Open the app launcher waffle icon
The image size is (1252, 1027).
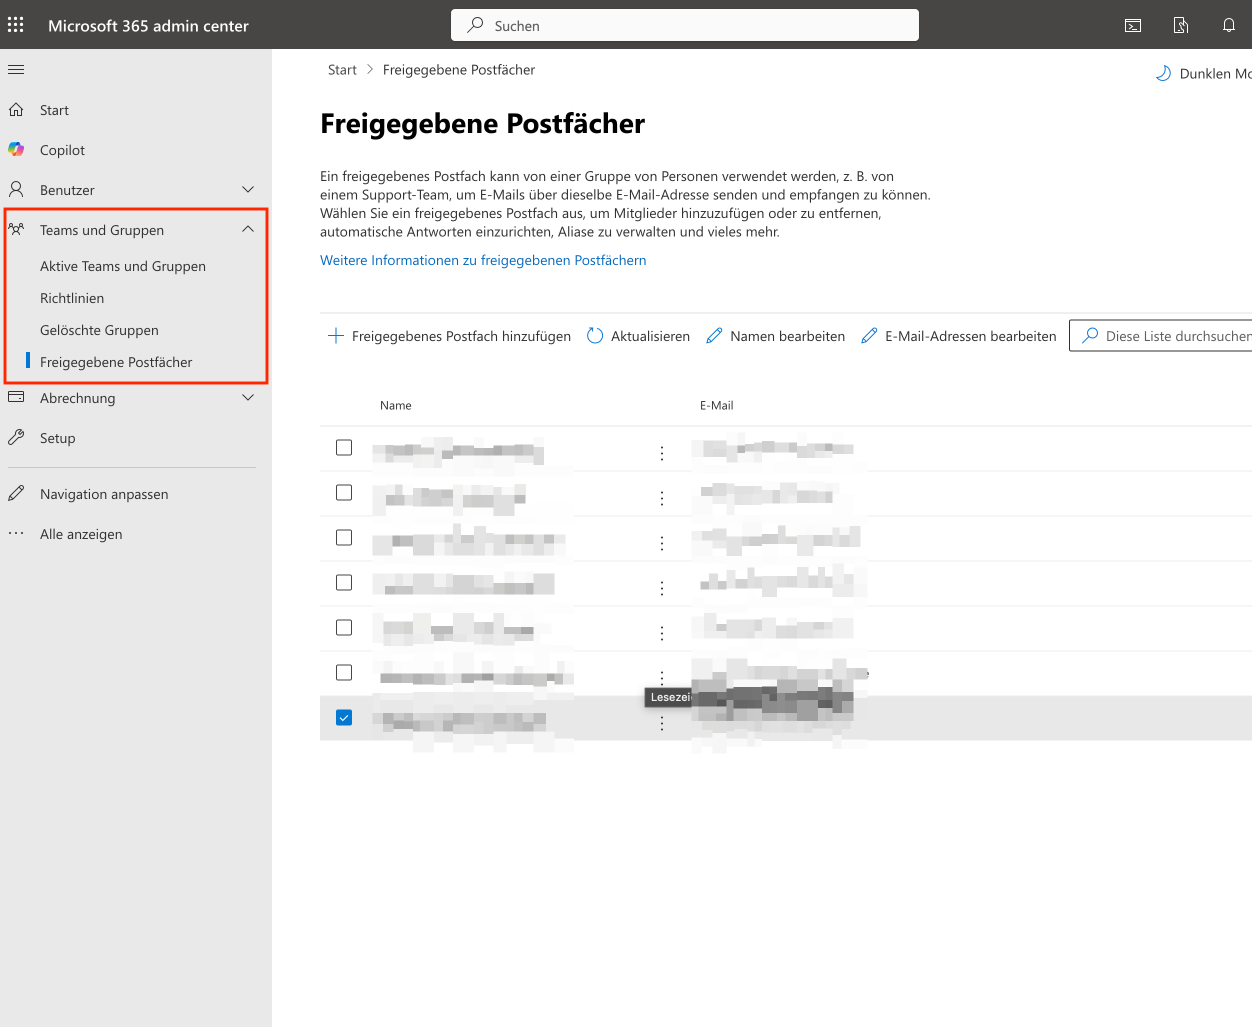point(16,25)
